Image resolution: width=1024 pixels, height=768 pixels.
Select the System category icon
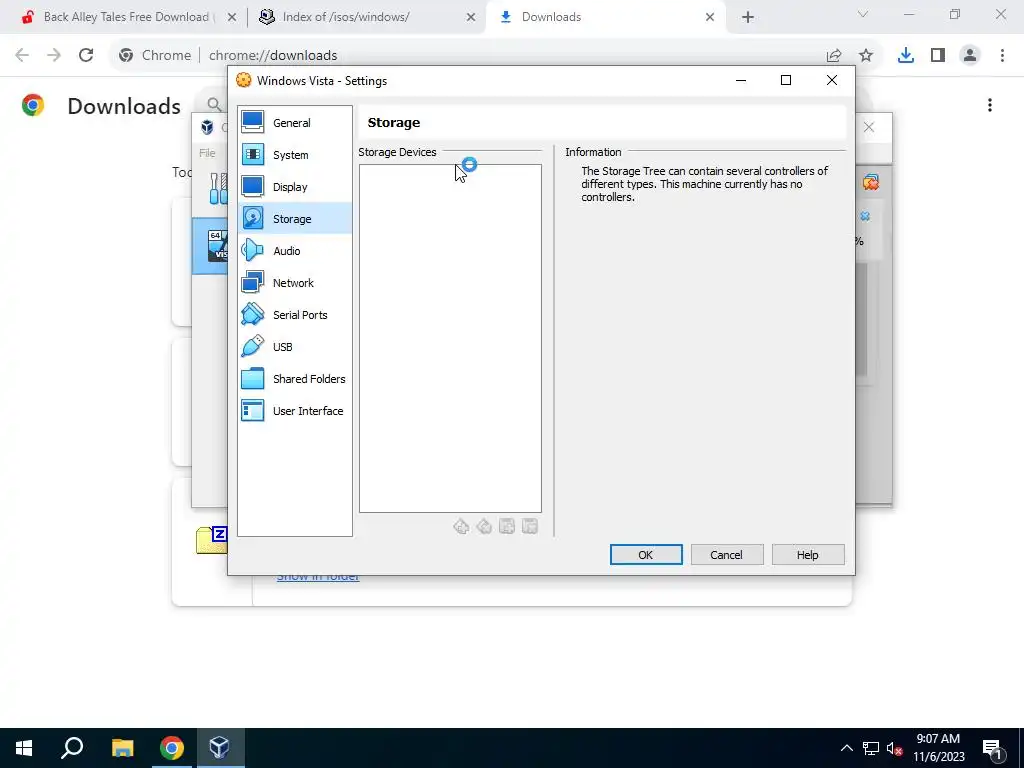click(x=253, y=155)
